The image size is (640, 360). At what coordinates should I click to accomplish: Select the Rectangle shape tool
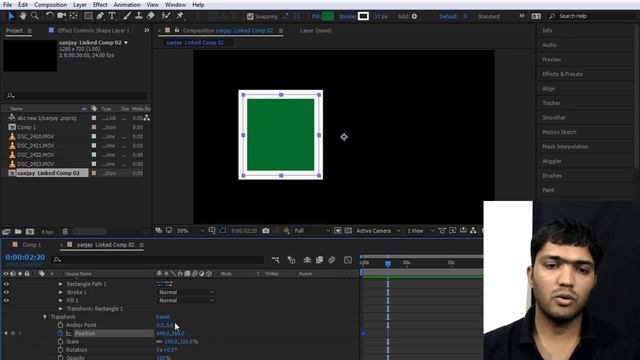88,16
